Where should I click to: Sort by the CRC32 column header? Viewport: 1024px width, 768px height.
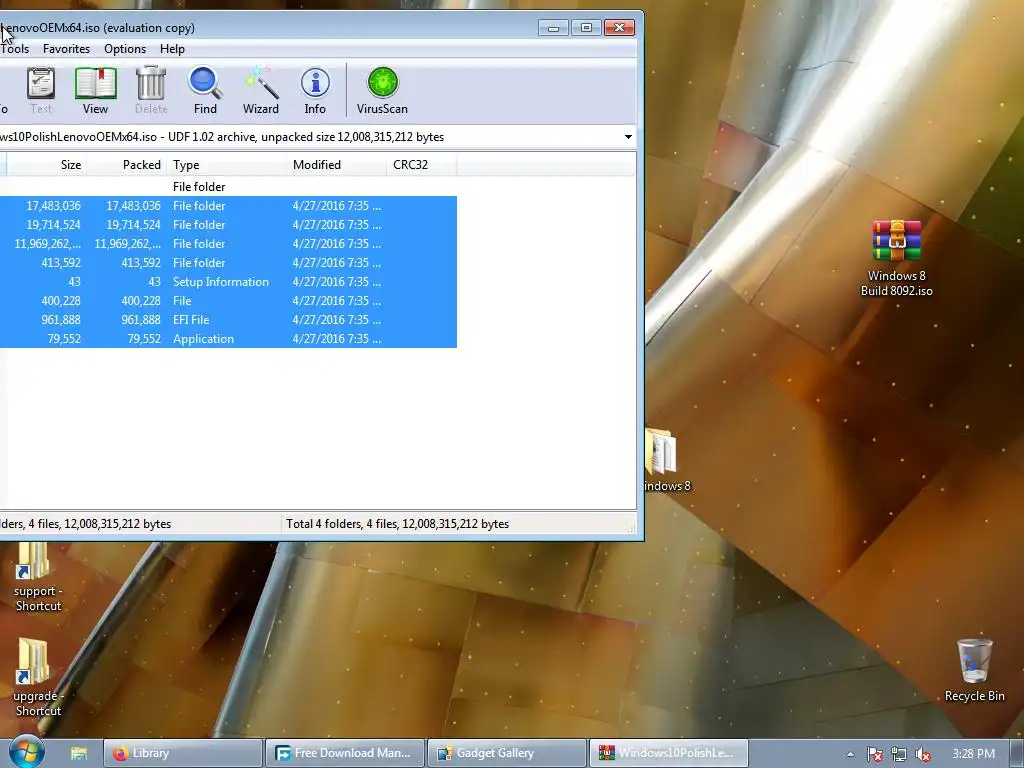click(422, 165)
